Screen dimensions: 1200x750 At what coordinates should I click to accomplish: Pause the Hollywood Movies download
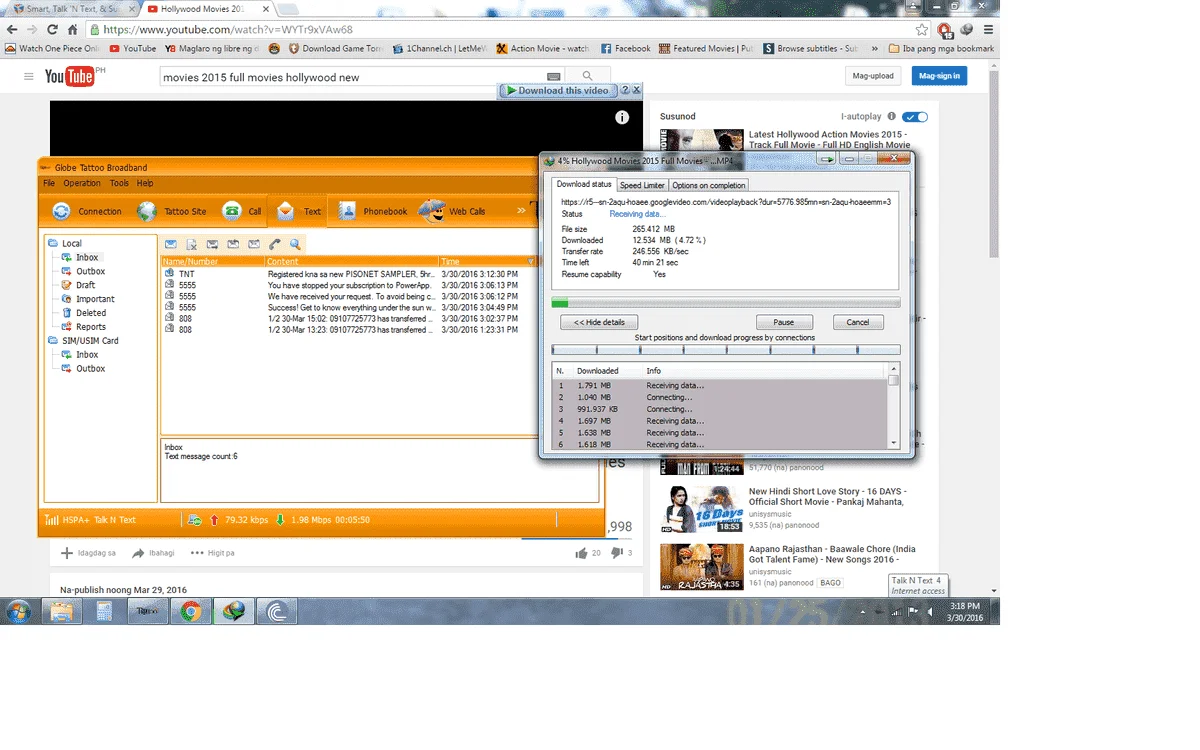(x=784, y=322)
